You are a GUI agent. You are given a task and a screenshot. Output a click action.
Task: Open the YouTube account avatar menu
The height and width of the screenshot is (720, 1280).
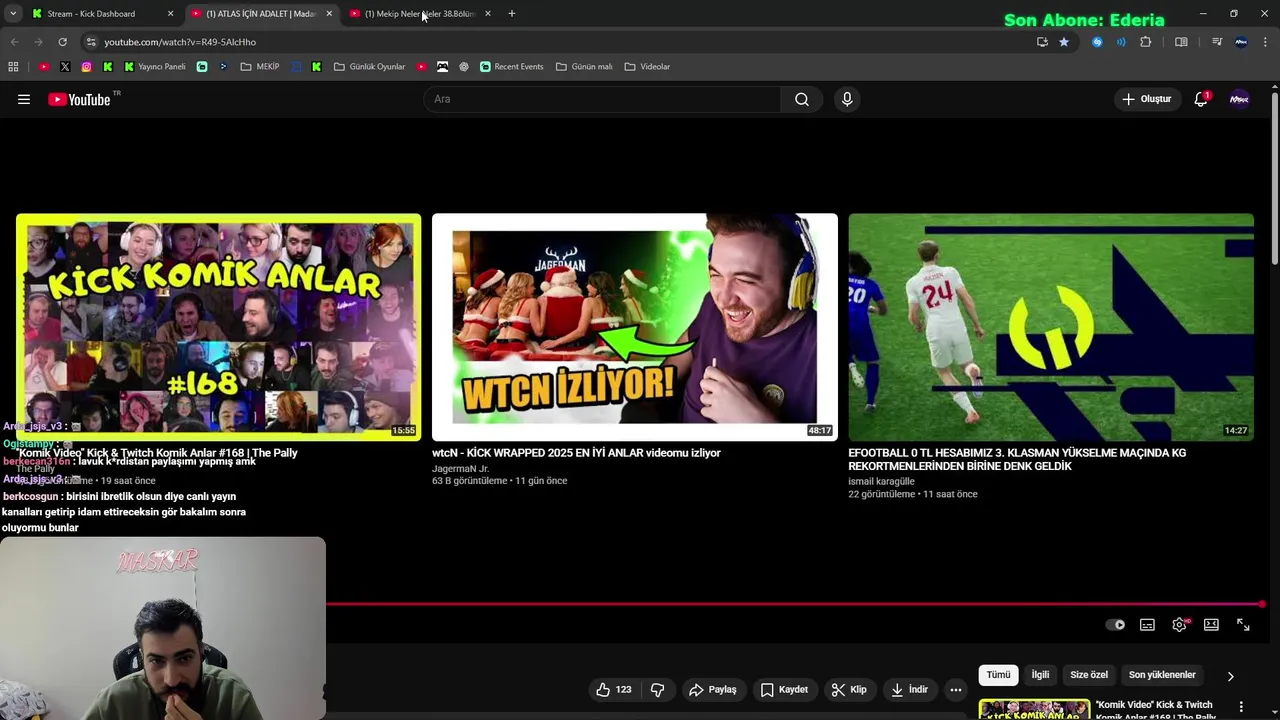tap(1239, 99)
